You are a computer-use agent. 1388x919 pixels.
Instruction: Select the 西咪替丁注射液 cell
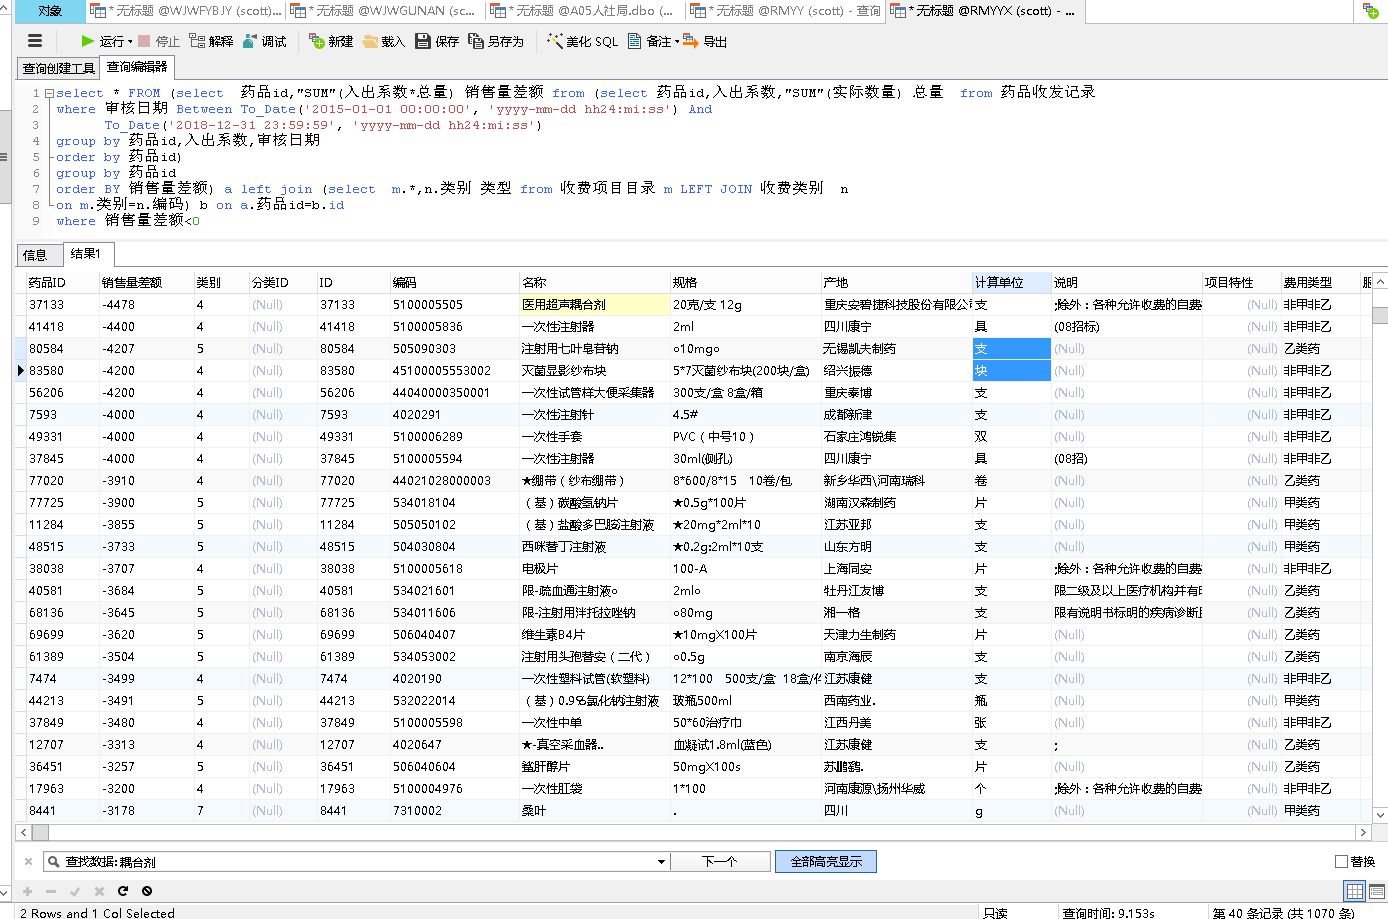(595, 546)
